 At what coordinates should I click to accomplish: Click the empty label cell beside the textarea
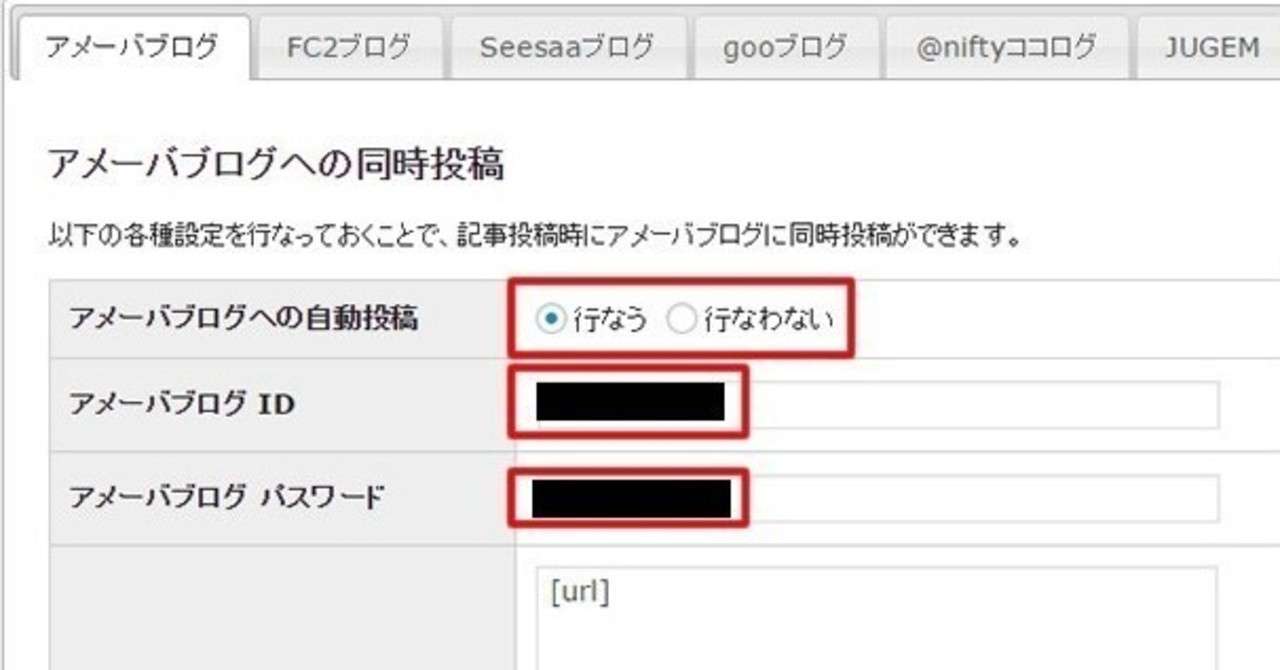point(282,608)
